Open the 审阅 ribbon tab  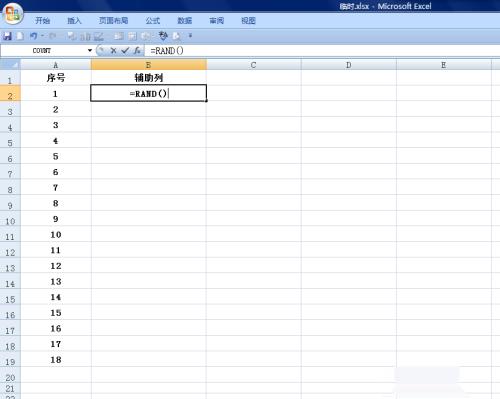pos(217,21)
